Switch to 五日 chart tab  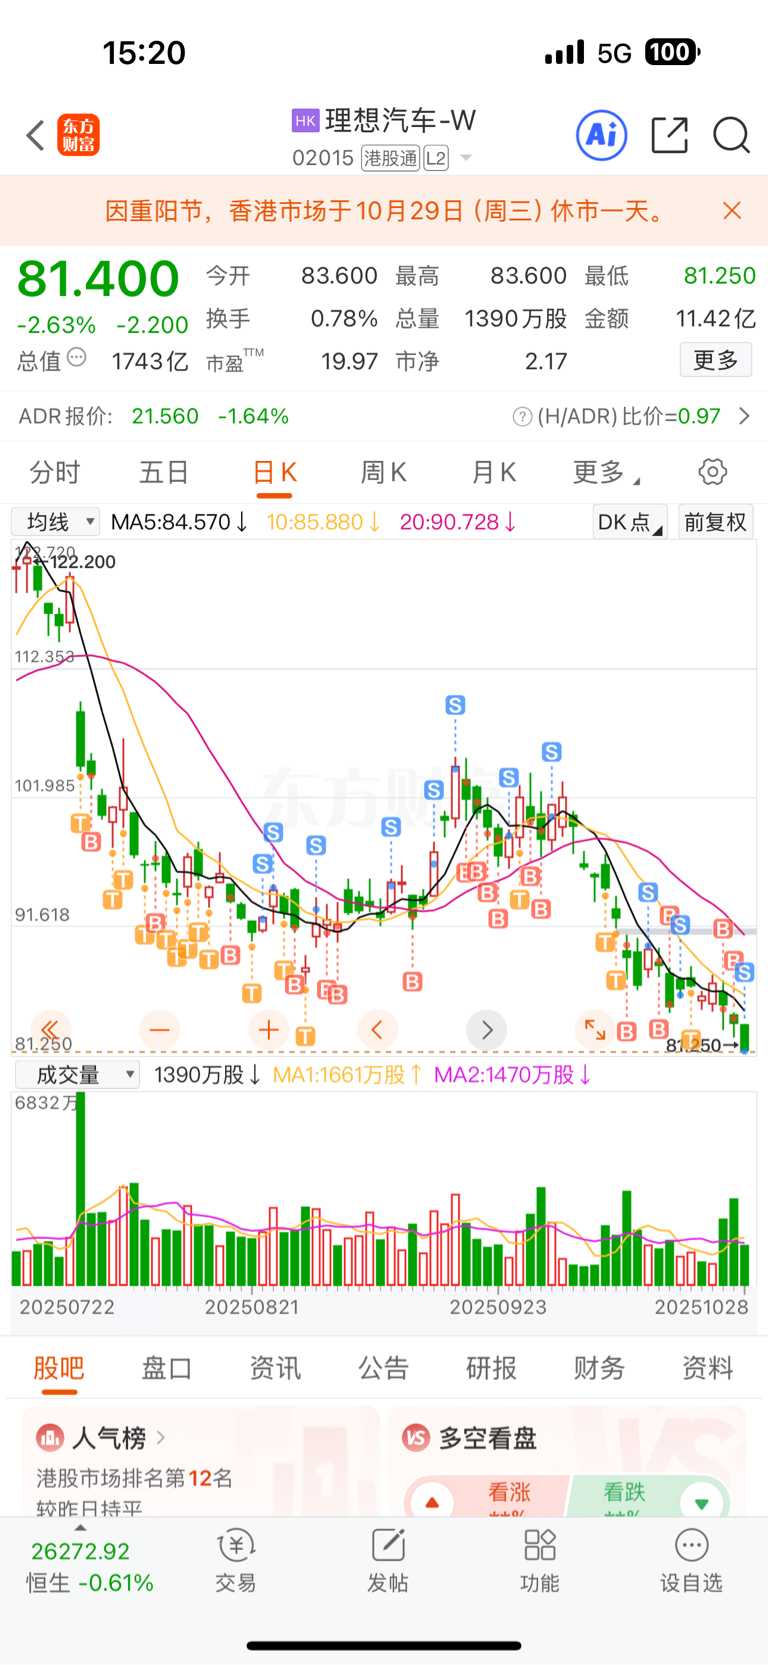[x=164, y=472]
